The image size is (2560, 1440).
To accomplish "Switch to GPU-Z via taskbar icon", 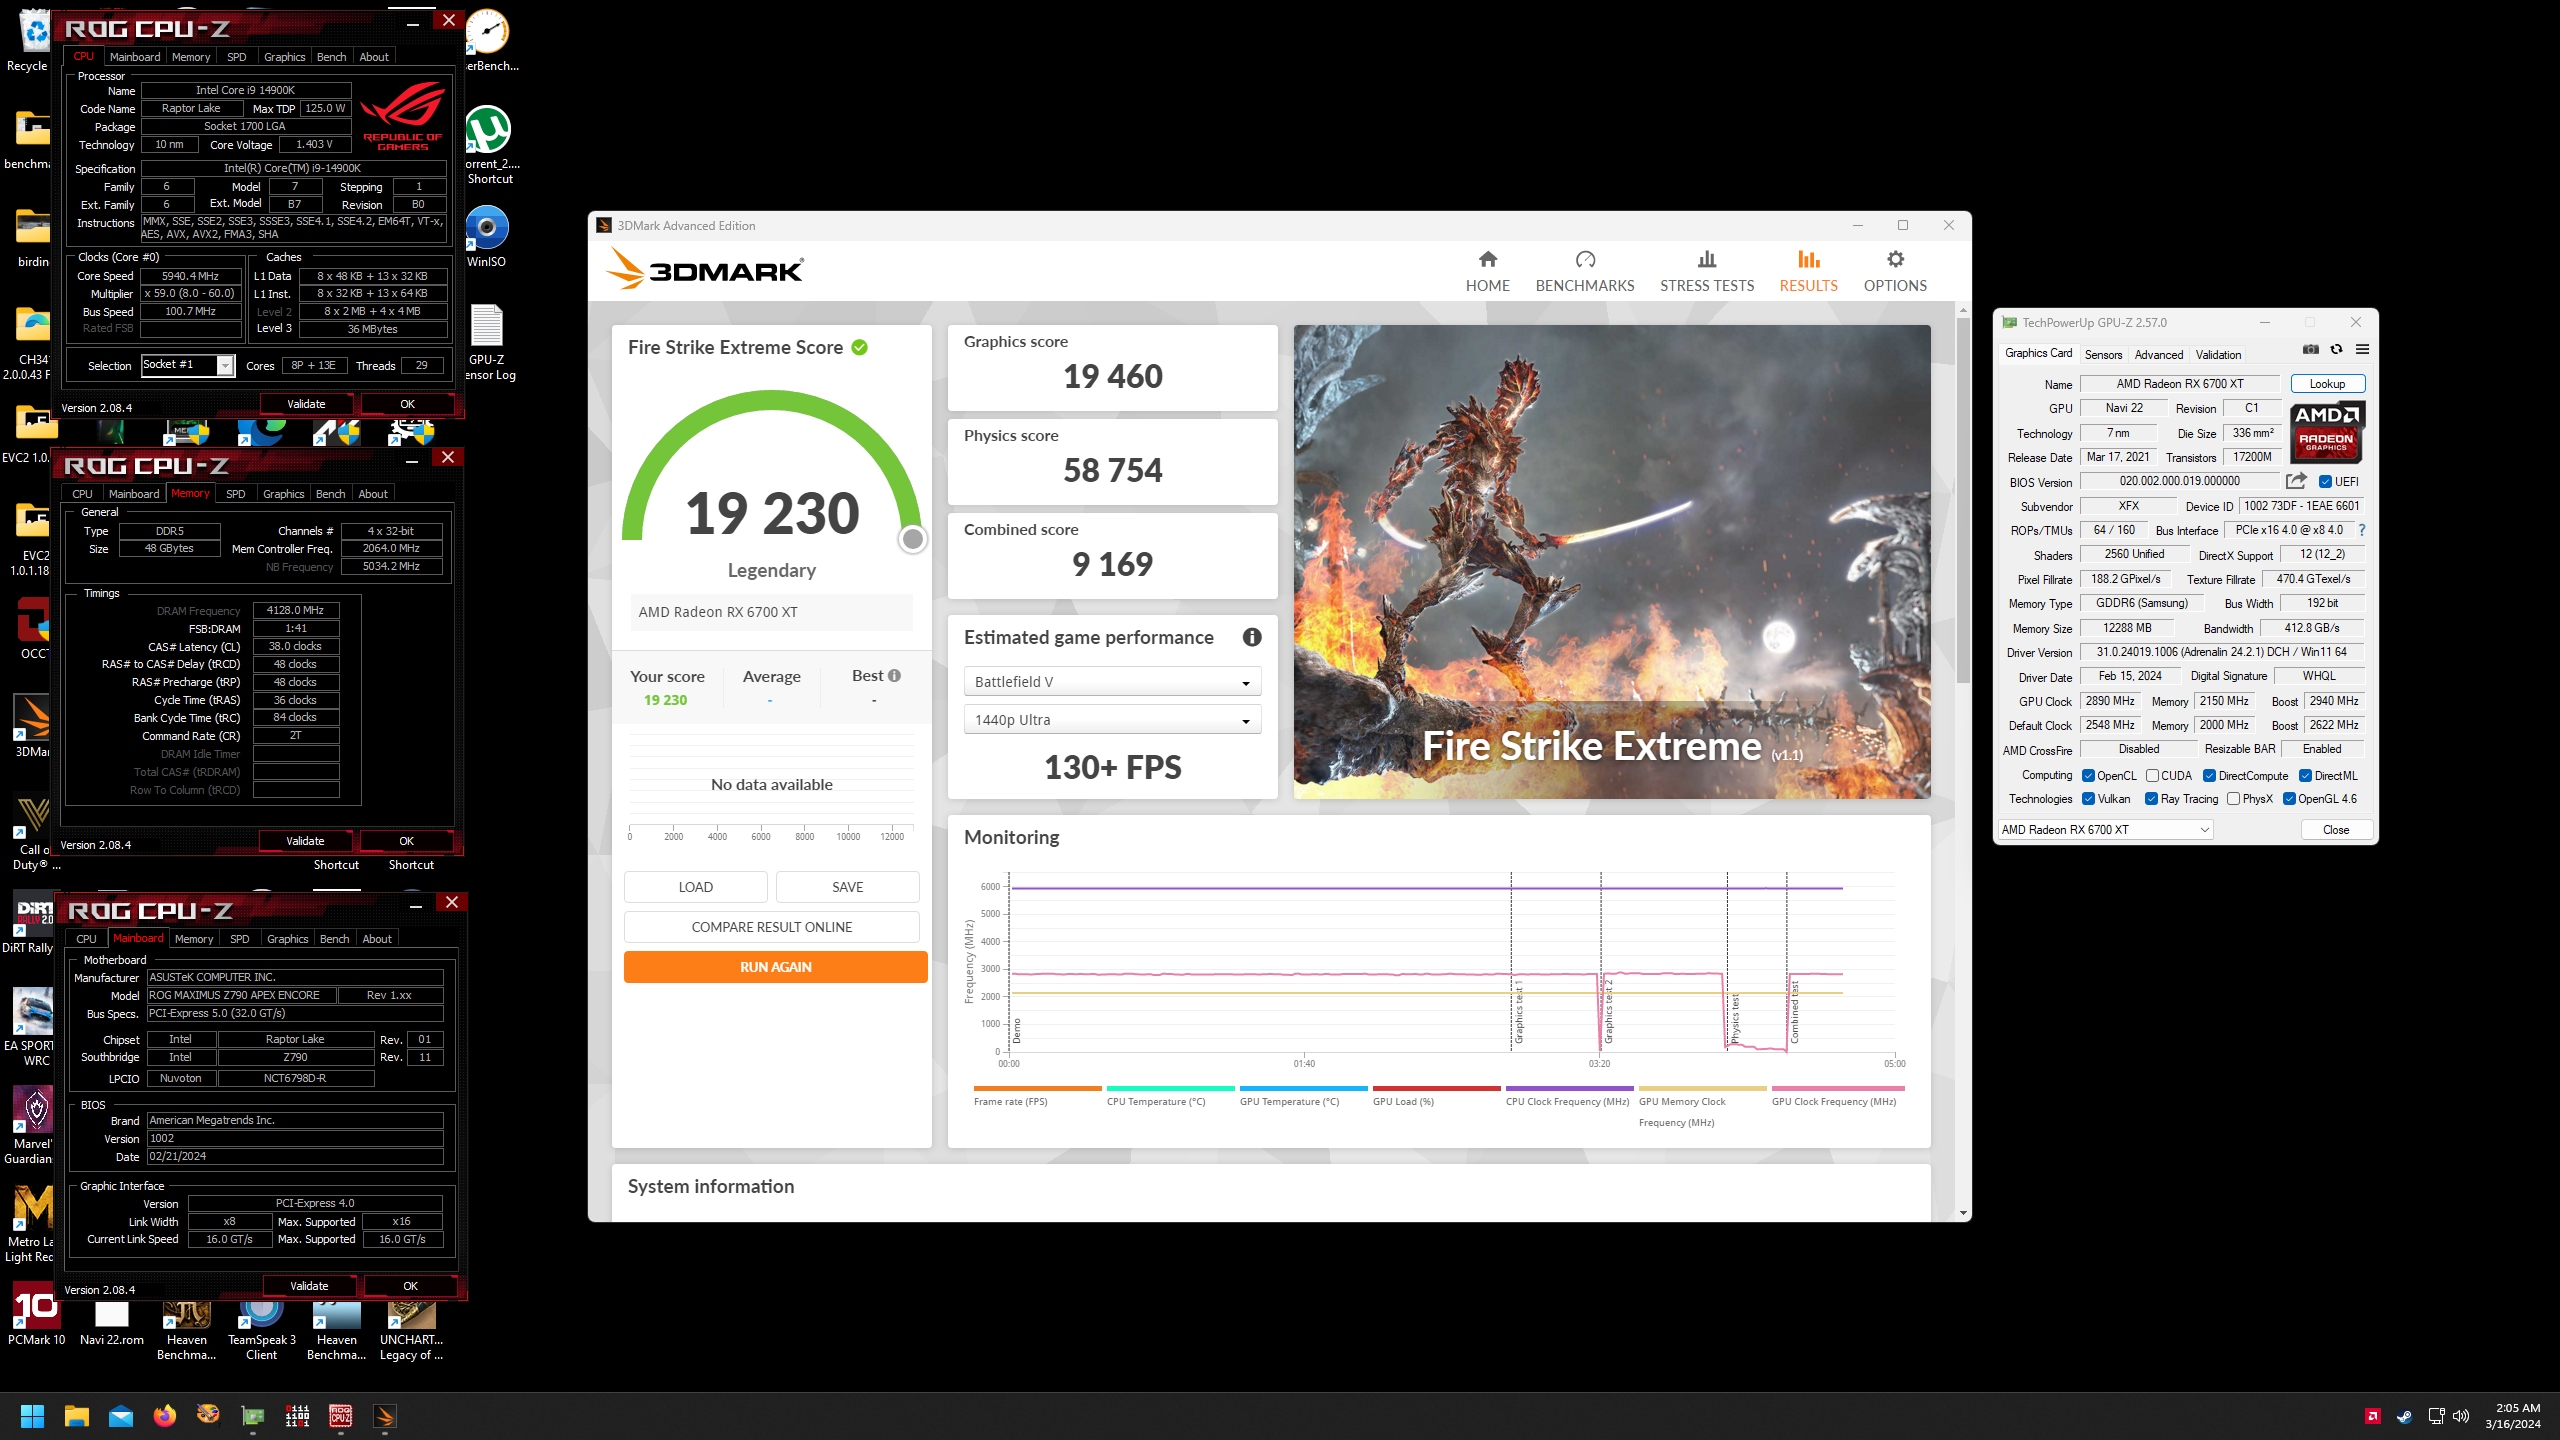I will (x=252, y=1416).
